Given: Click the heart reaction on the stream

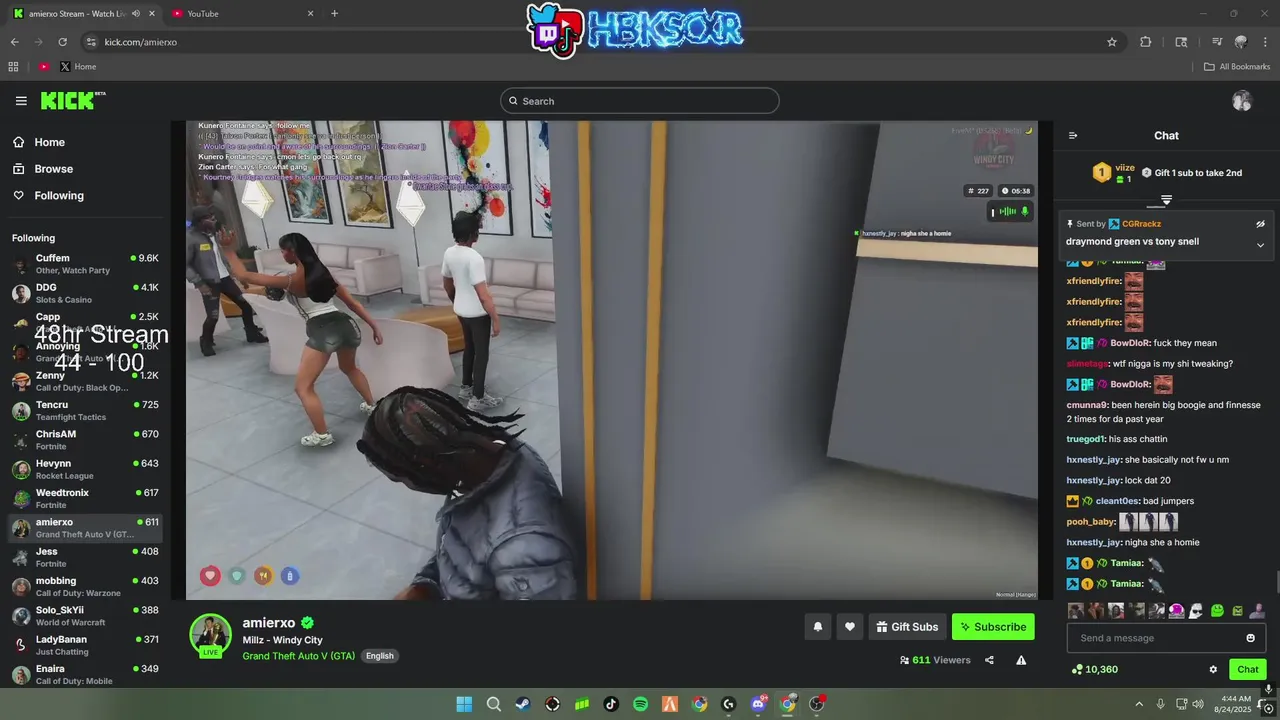Looking at the screenshot, I should [210, 575].
